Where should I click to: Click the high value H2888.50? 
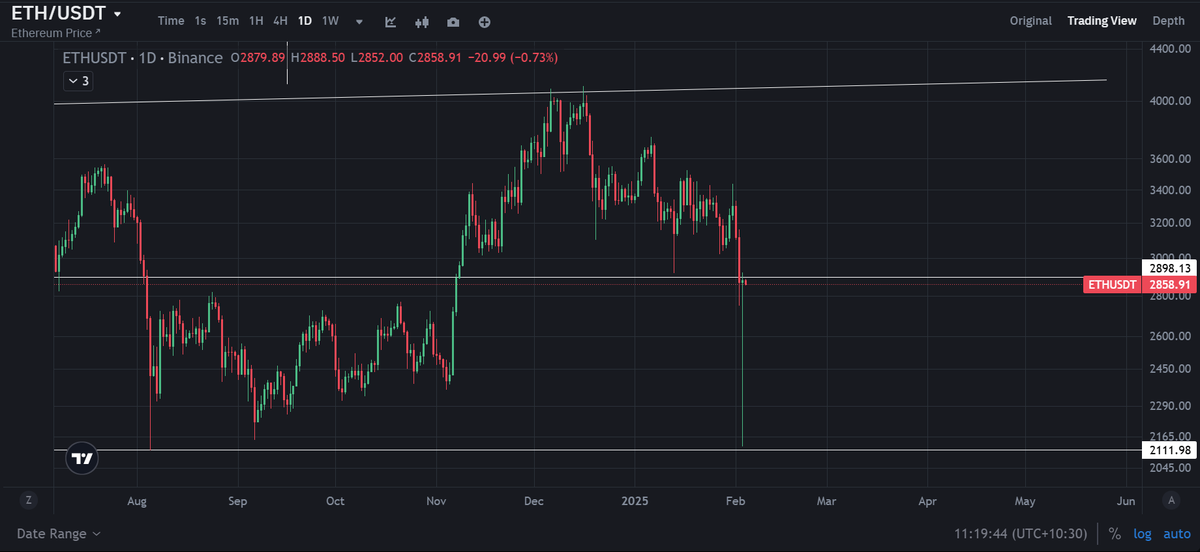(318, 58)
